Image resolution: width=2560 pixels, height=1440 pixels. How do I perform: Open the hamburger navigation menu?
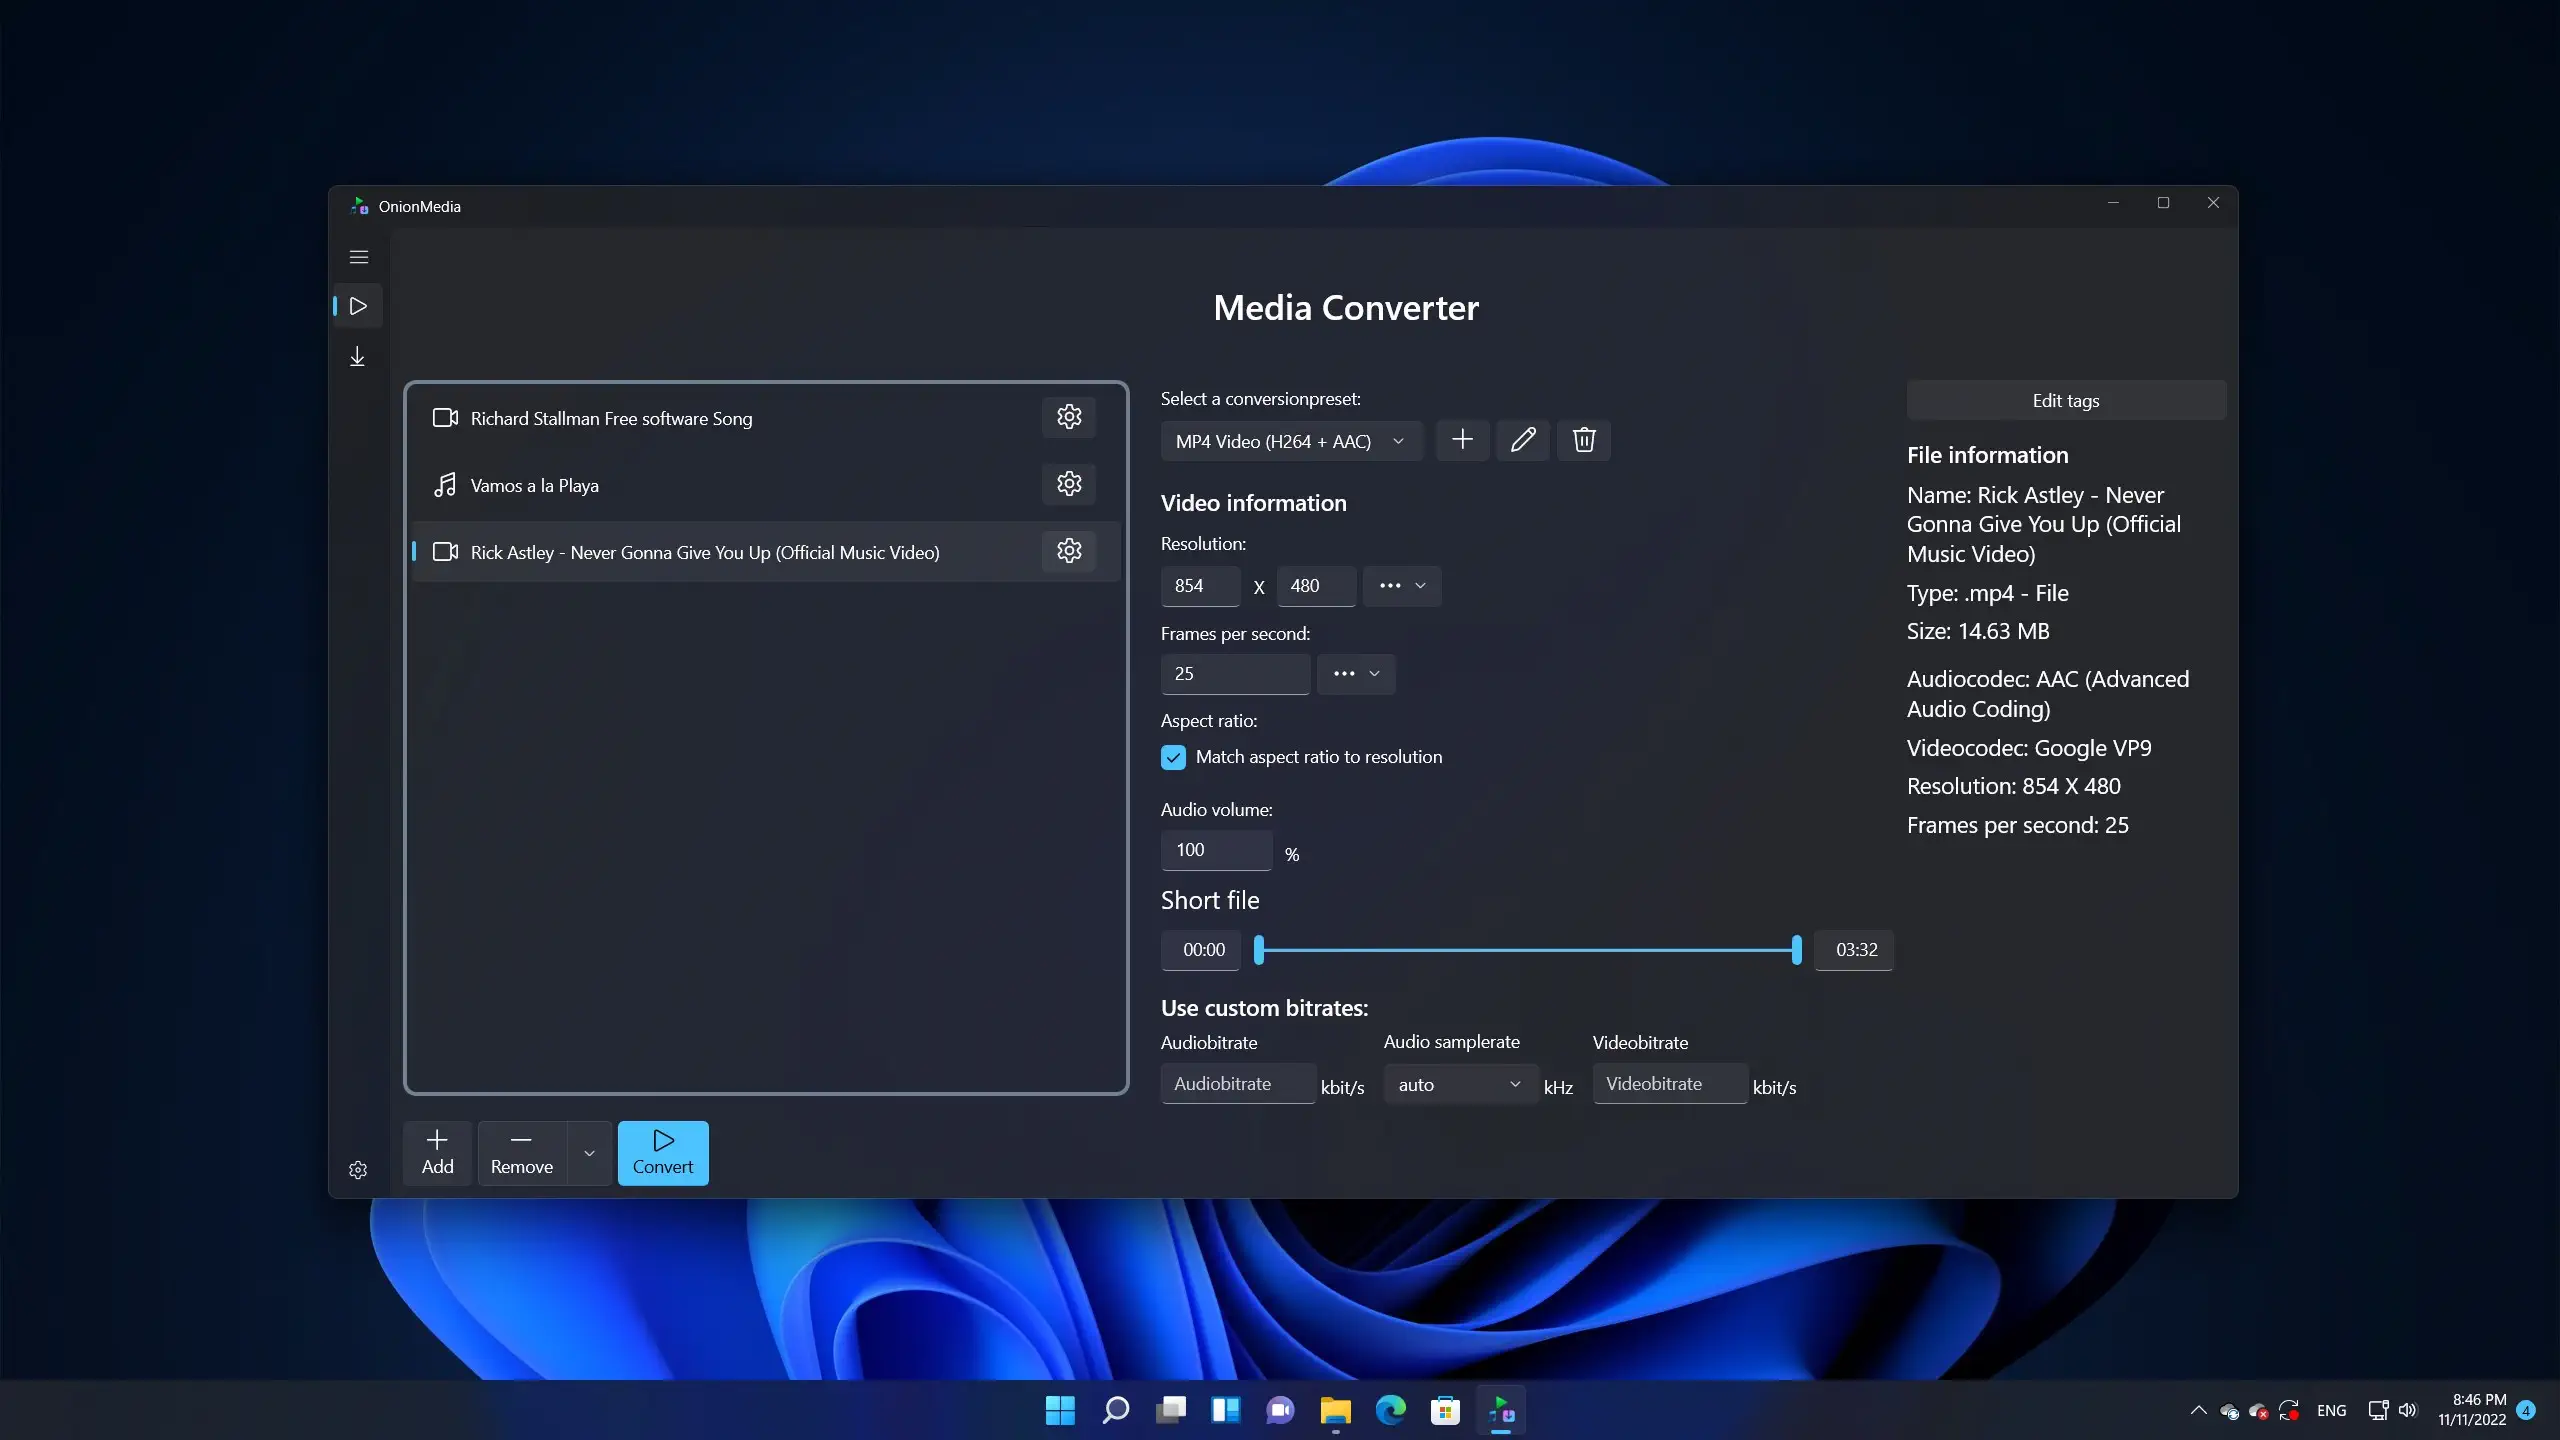[x=359, y=257]
